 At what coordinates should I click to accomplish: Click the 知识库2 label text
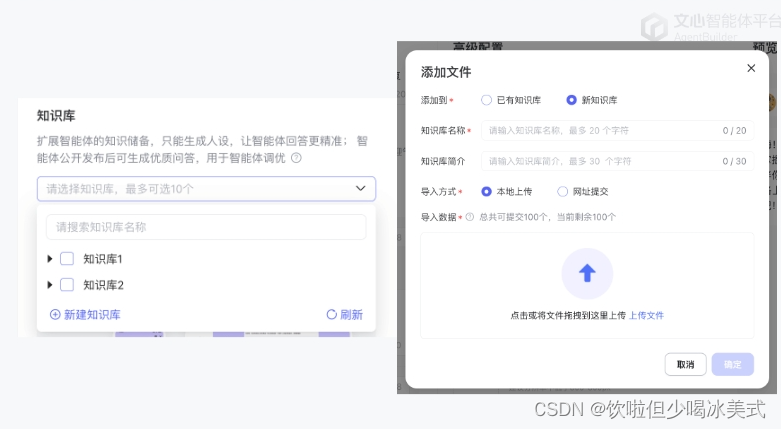[103, 285]
